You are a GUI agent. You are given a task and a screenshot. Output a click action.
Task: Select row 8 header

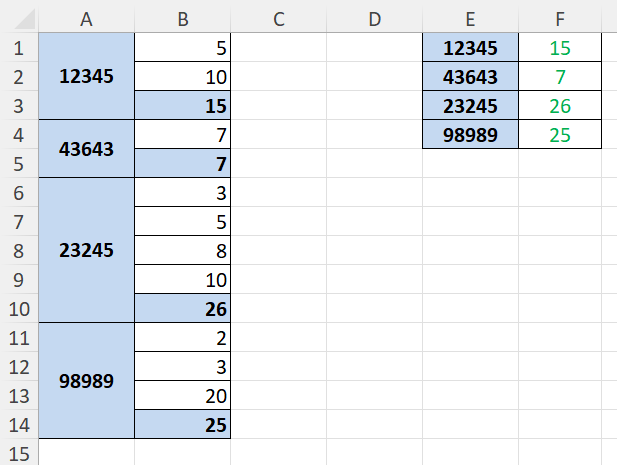pos(19,250)
